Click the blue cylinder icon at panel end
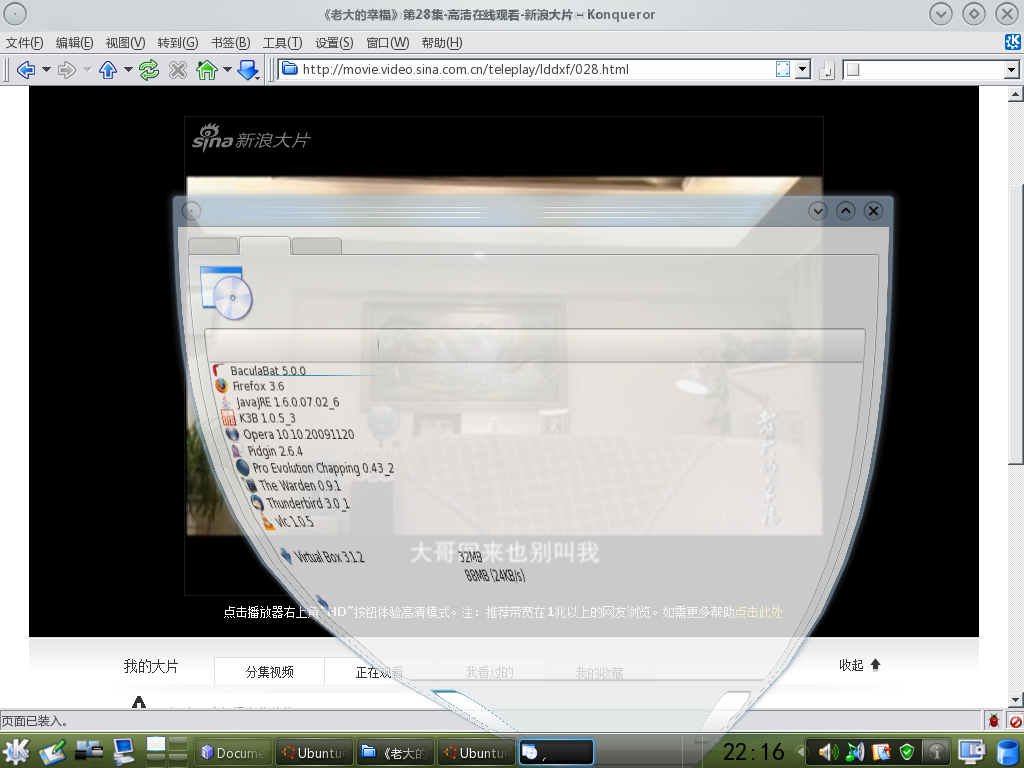1024x768 pixels. [1008, 752]
